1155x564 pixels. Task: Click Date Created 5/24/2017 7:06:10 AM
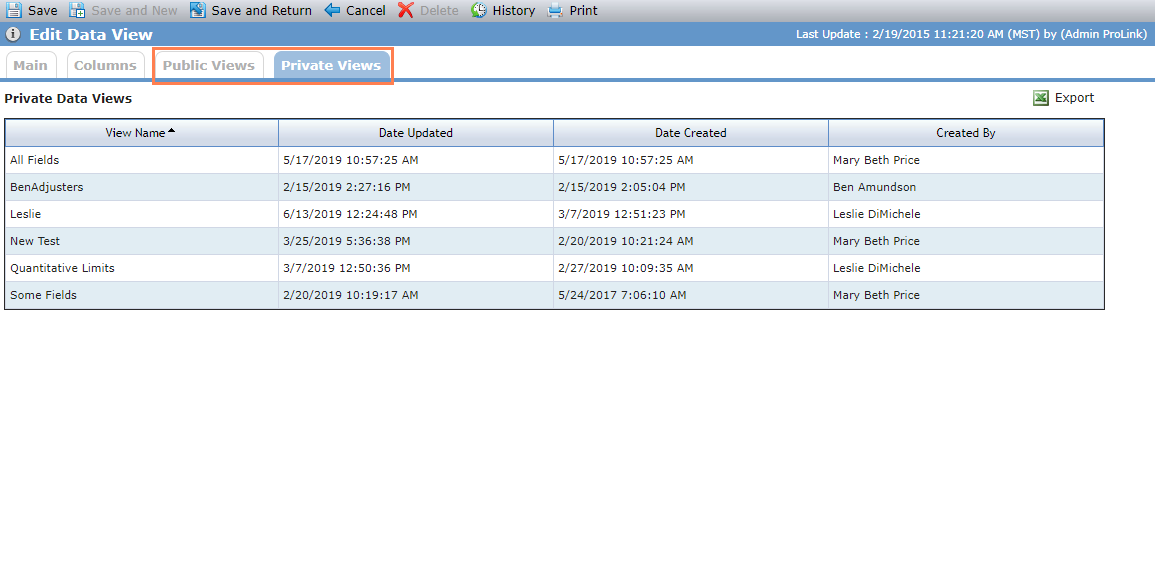[622, 295]
